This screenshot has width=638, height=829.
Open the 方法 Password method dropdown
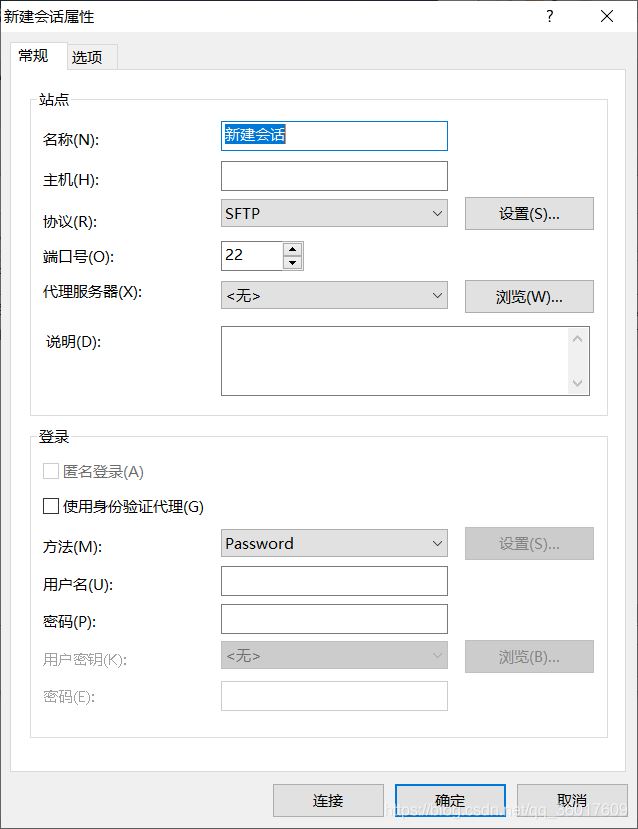point(334,544)
